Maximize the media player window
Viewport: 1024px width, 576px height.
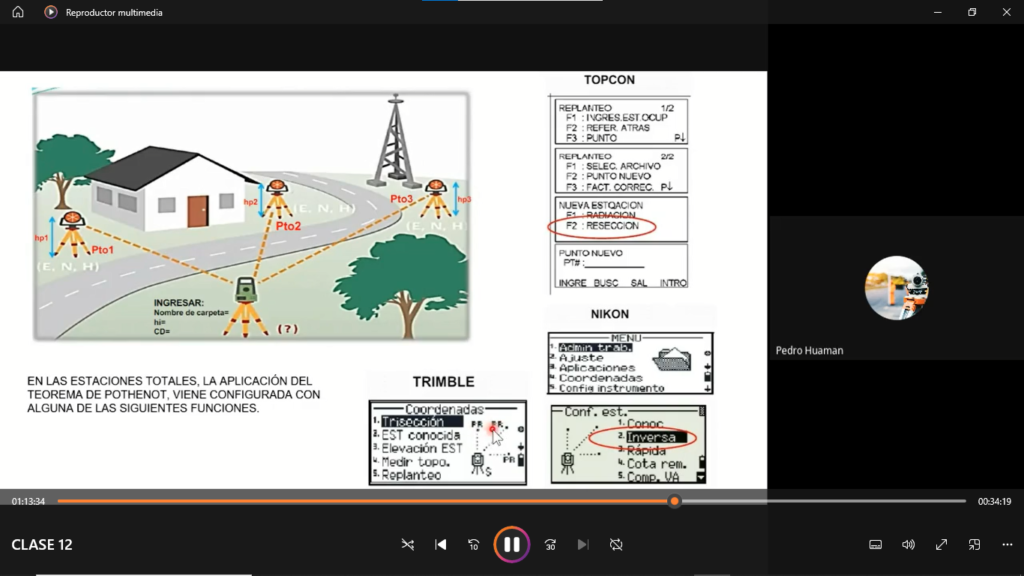971,12
